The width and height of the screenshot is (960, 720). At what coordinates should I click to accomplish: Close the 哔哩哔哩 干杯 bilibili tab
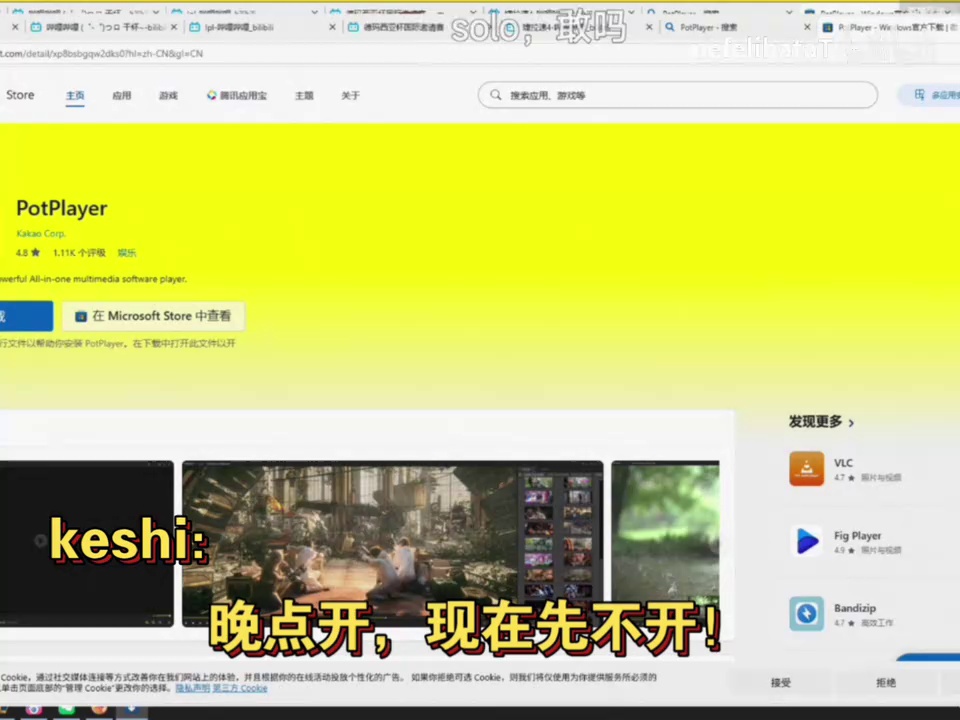(x=174, y=27)
